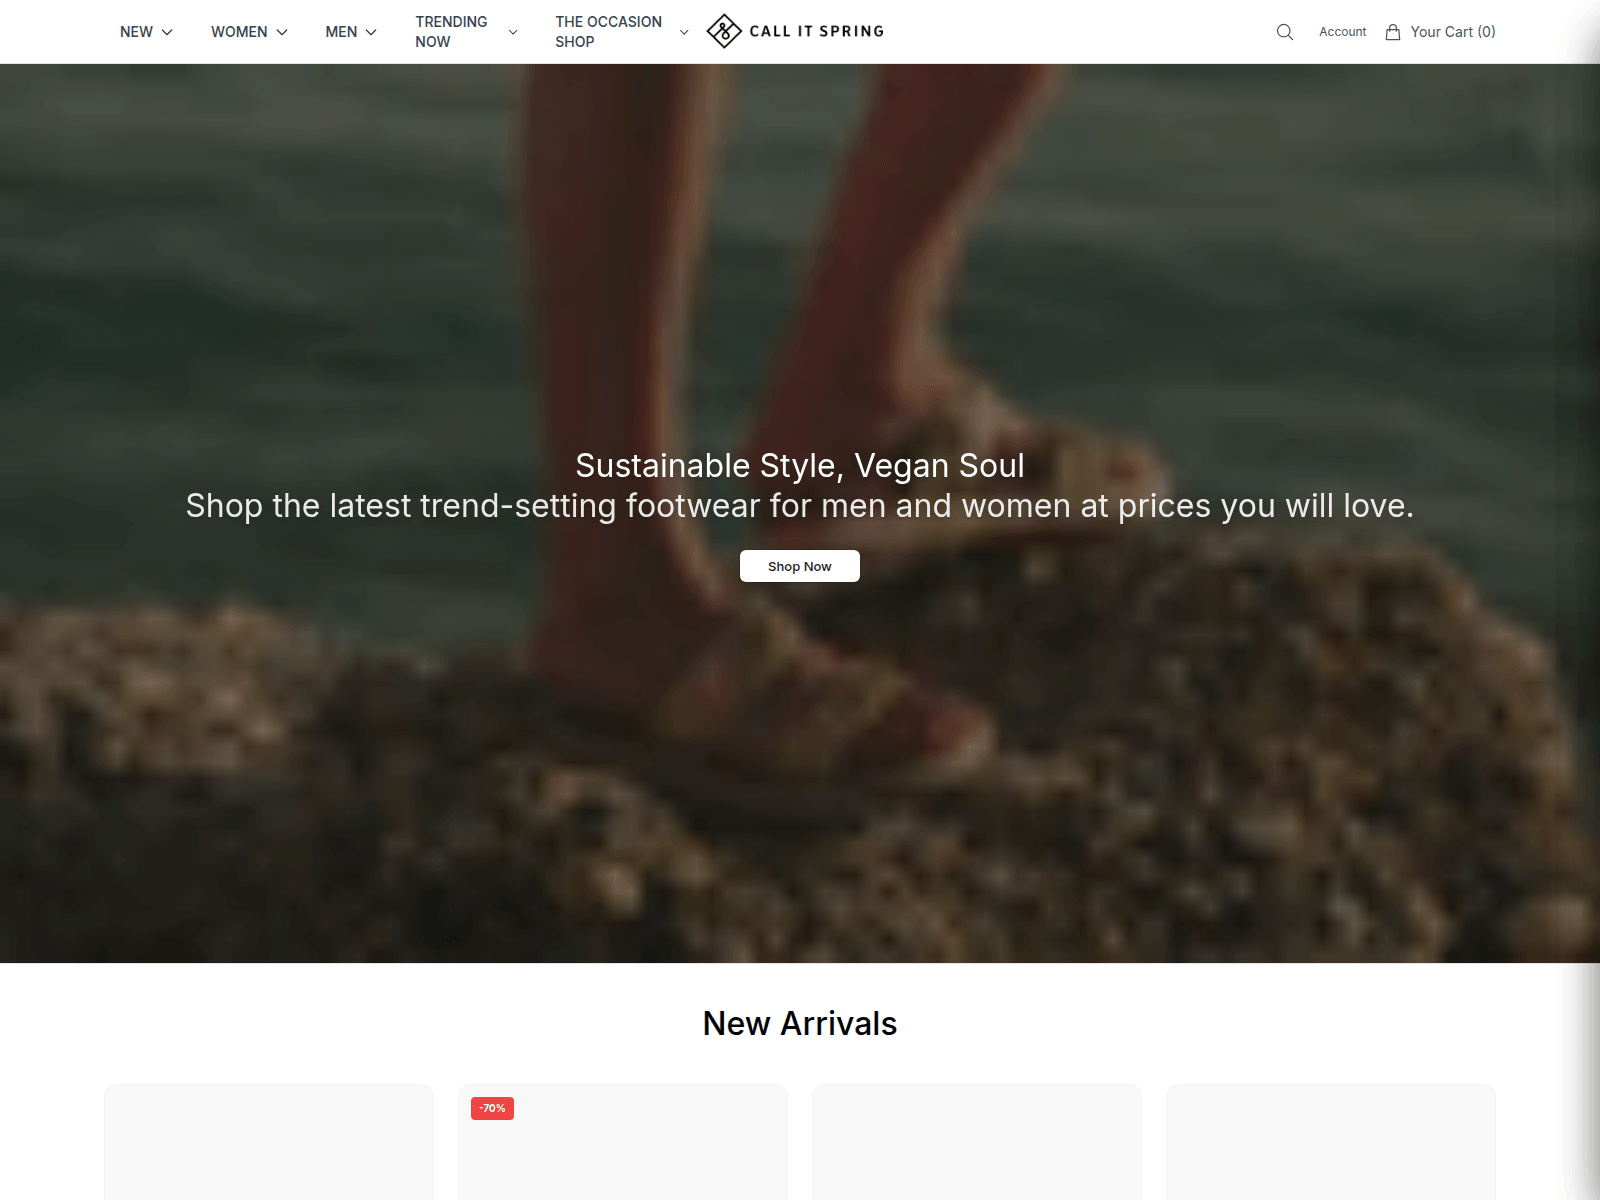1600x1200 pixels.
Task: Expand the TRENDING NOW chevron
Action: (x=513, y=32)
